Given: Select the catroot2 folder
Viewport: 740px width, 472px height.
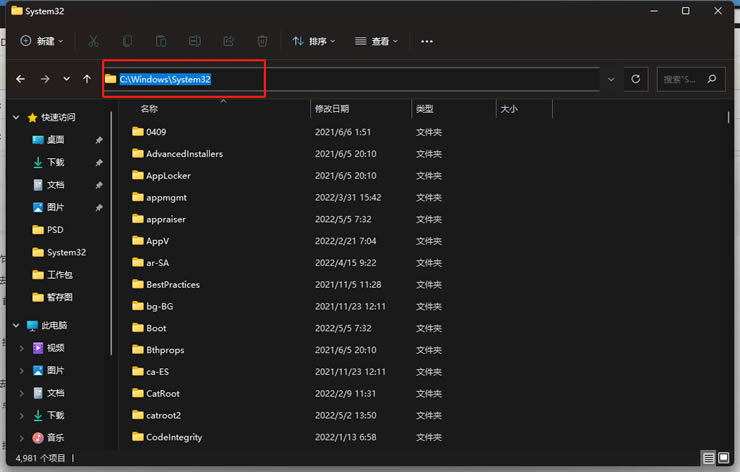Looking at the screenshot, I should (x=157, y=415).
